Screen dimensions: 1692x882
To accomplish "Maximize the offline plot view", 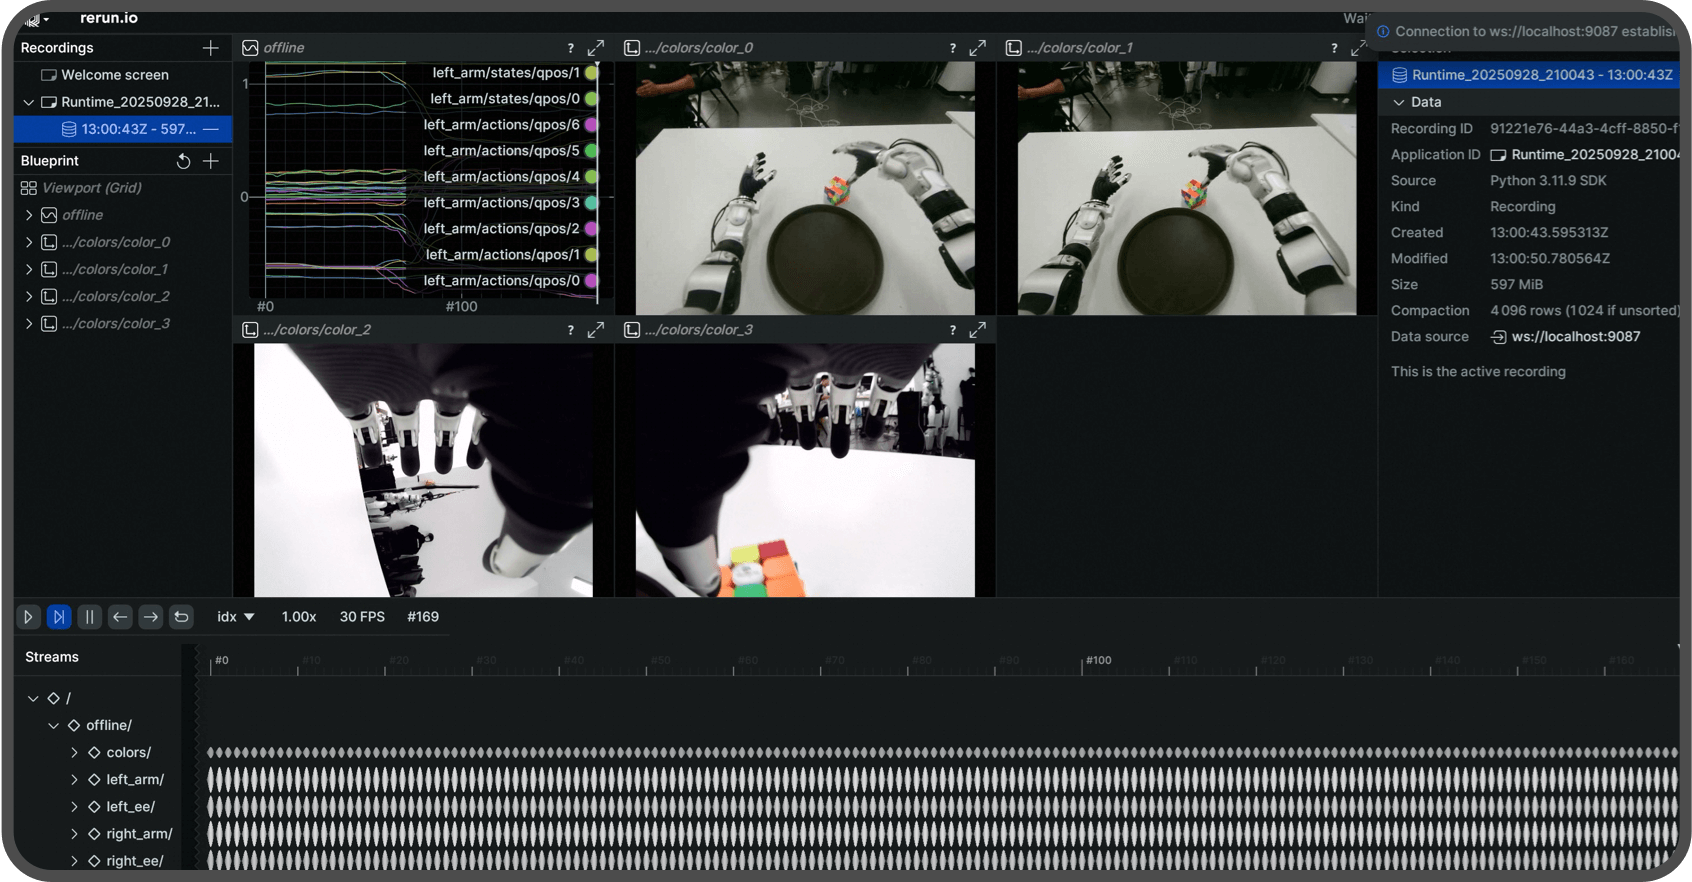I will point(596,48).
